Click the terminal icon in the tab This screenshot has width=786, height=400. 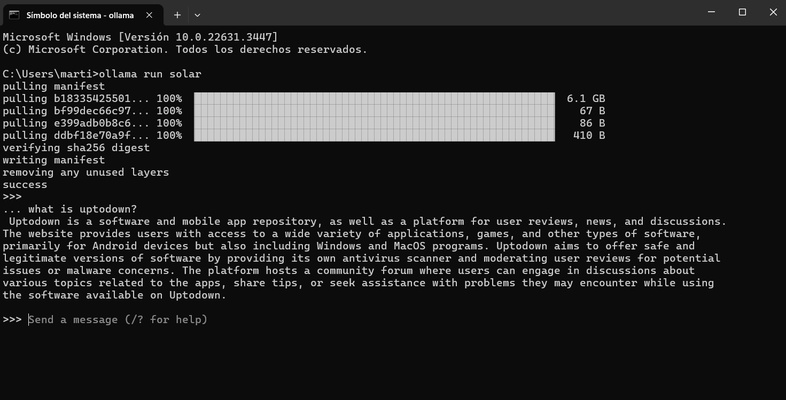(14, 15)
